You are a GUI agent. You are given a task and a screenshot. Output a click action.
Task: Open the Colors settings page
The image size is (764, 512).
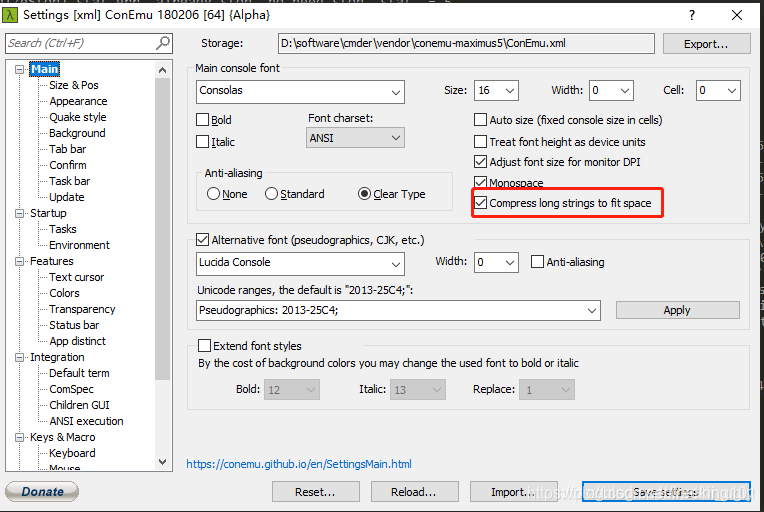[x=64, y=293]
